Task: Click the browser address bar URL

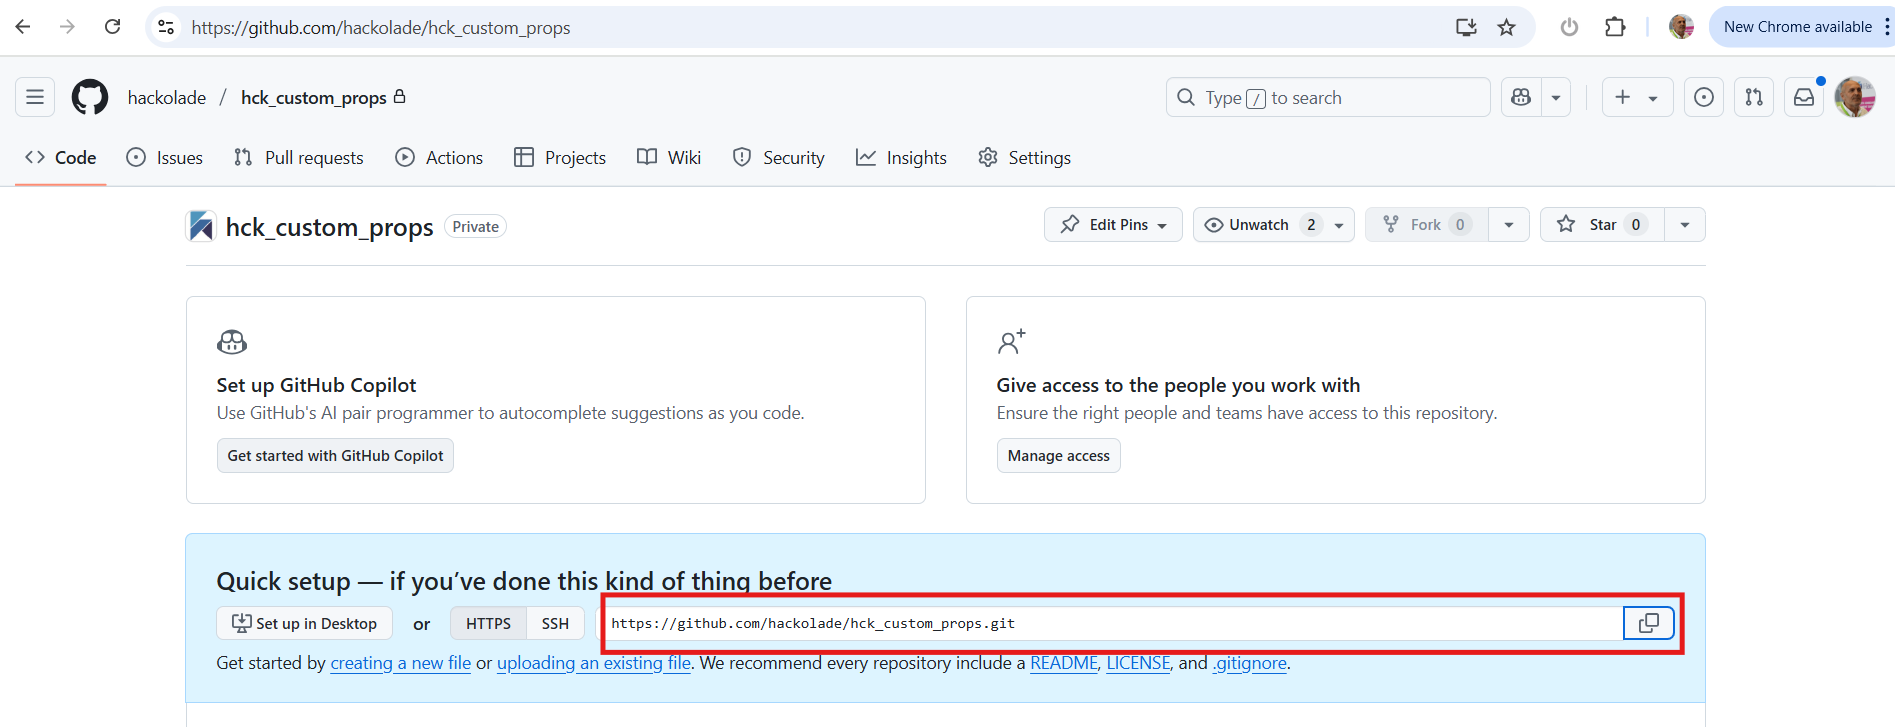Action: pyautogui.click(x=381, y=27)
